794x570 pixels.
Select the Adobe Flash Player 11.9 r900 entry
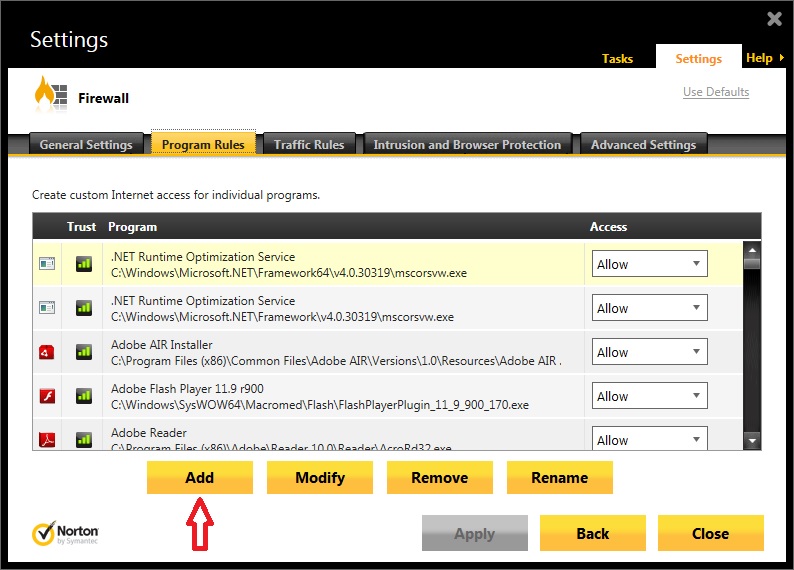click(388, 396)
